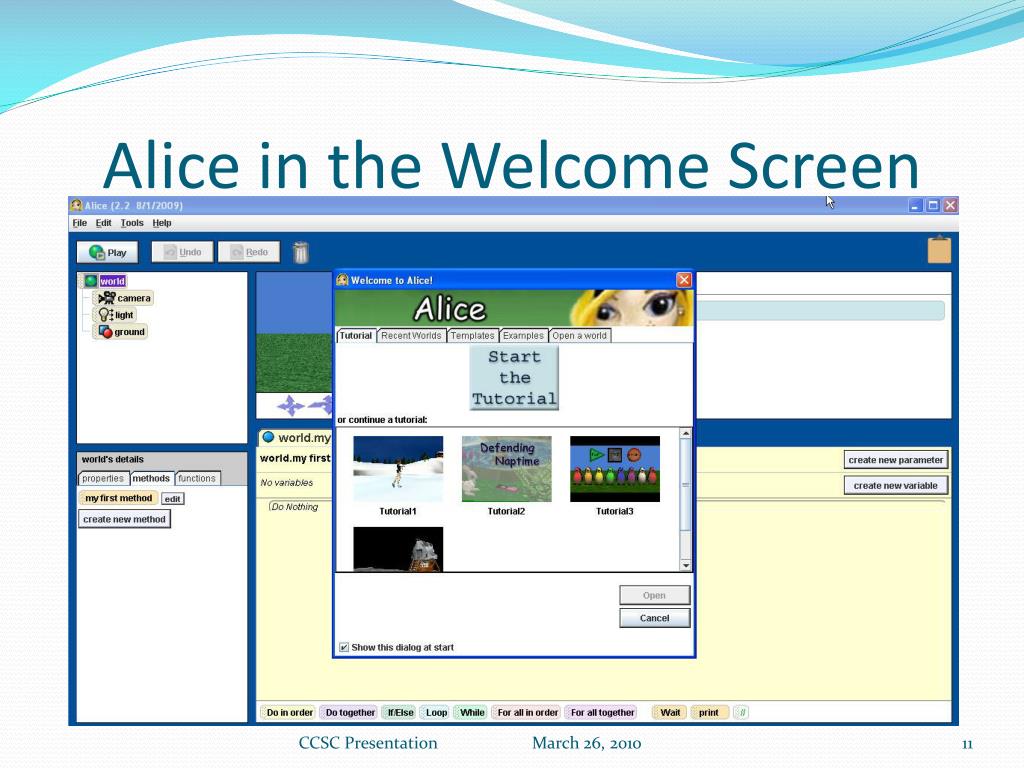Open the File menu
1024x768 pixels.
[x=80, y=223]
